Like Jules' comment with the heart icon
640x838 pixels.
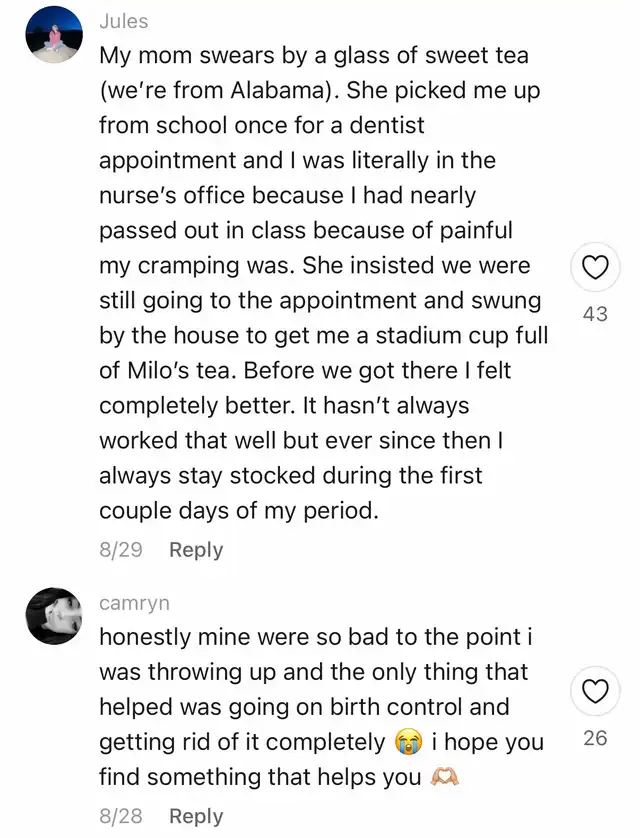tap(595, 268)
